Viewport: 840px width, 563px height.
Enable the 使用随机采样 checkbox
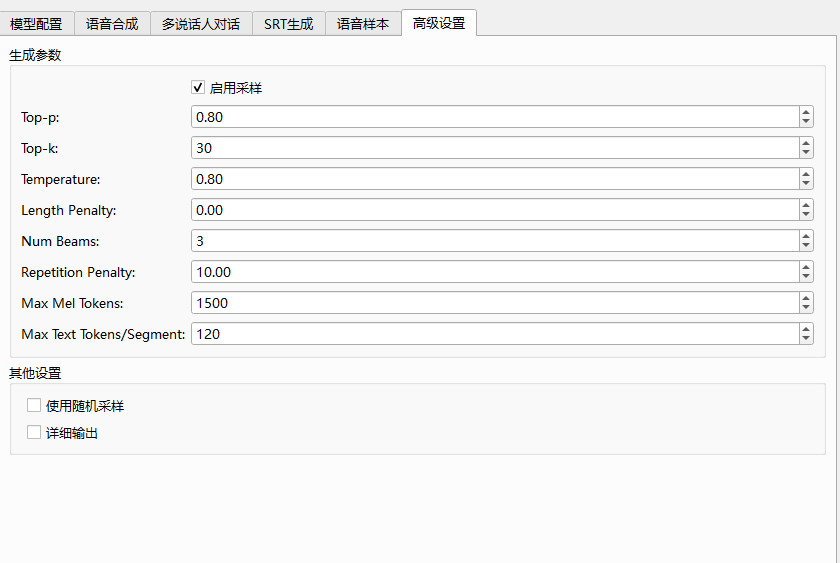pos(34,406)
